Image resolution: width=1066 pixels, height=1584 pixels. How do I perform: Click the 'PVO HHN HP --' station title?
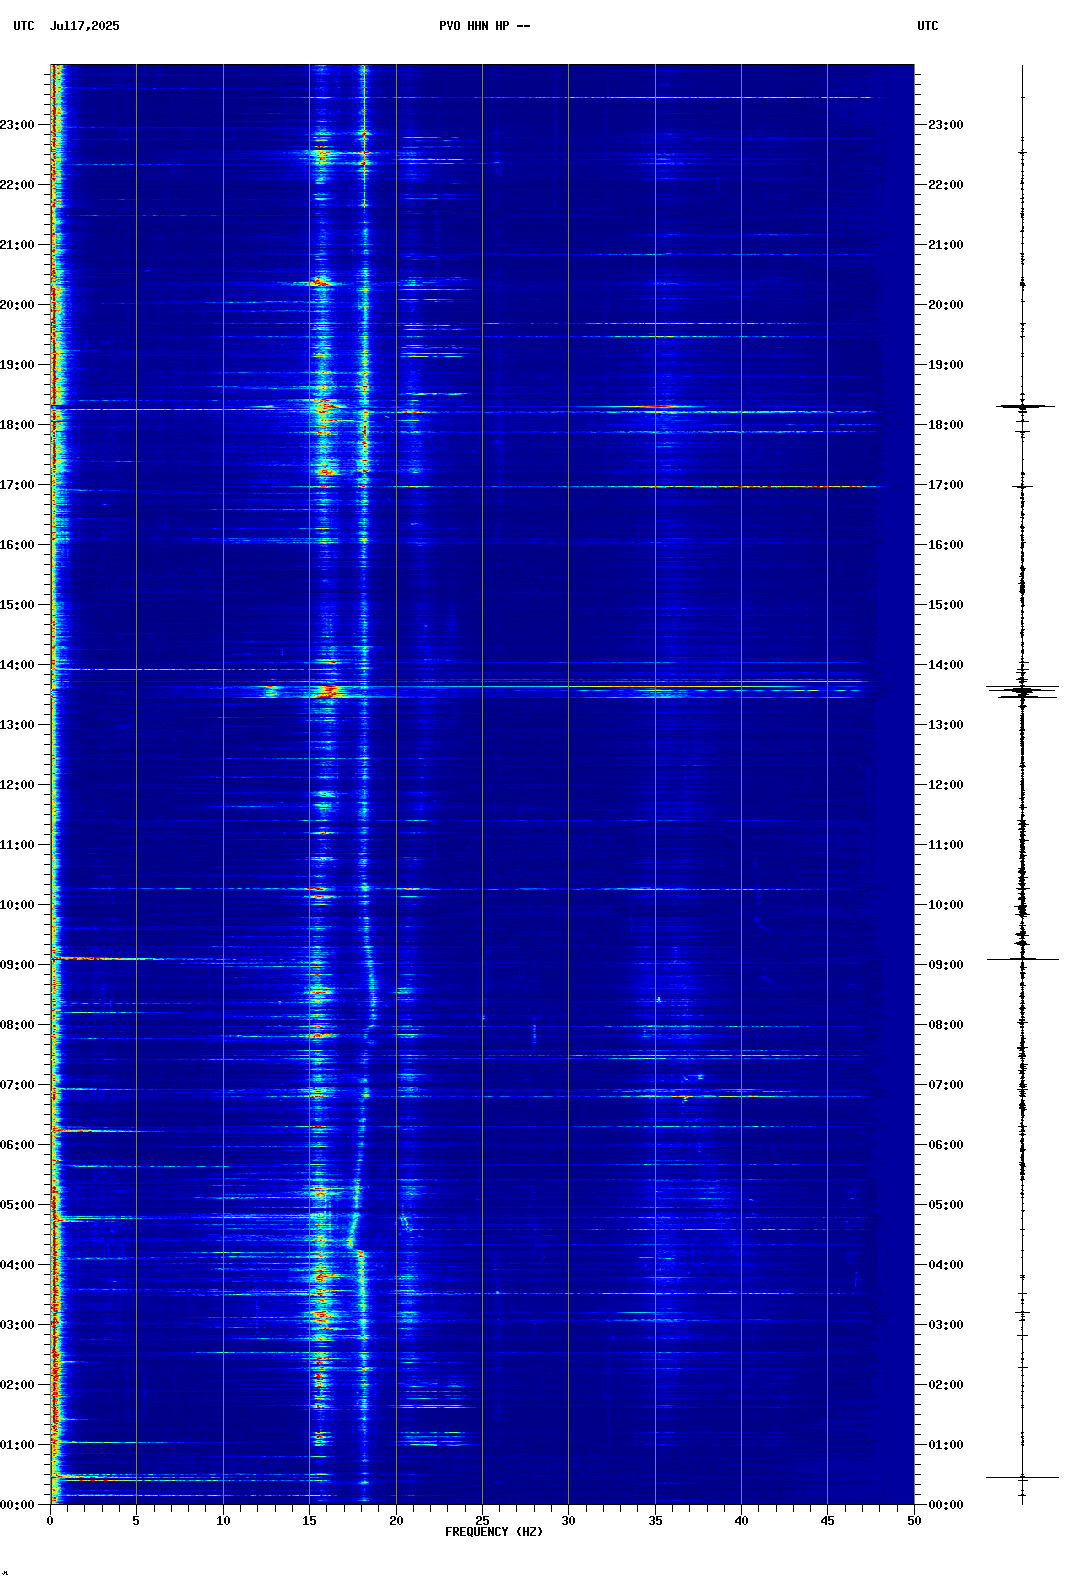pos(485,26)
